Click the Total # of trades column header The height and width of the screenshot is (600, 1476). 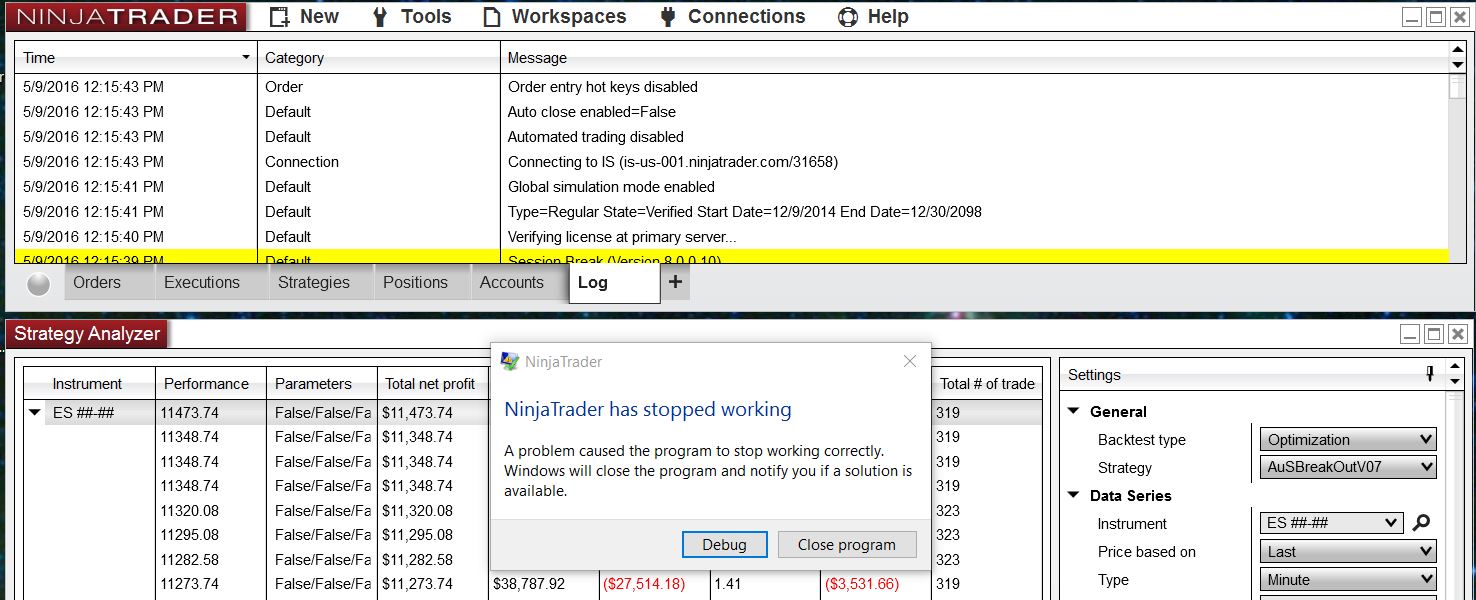[x=987, y=383]
